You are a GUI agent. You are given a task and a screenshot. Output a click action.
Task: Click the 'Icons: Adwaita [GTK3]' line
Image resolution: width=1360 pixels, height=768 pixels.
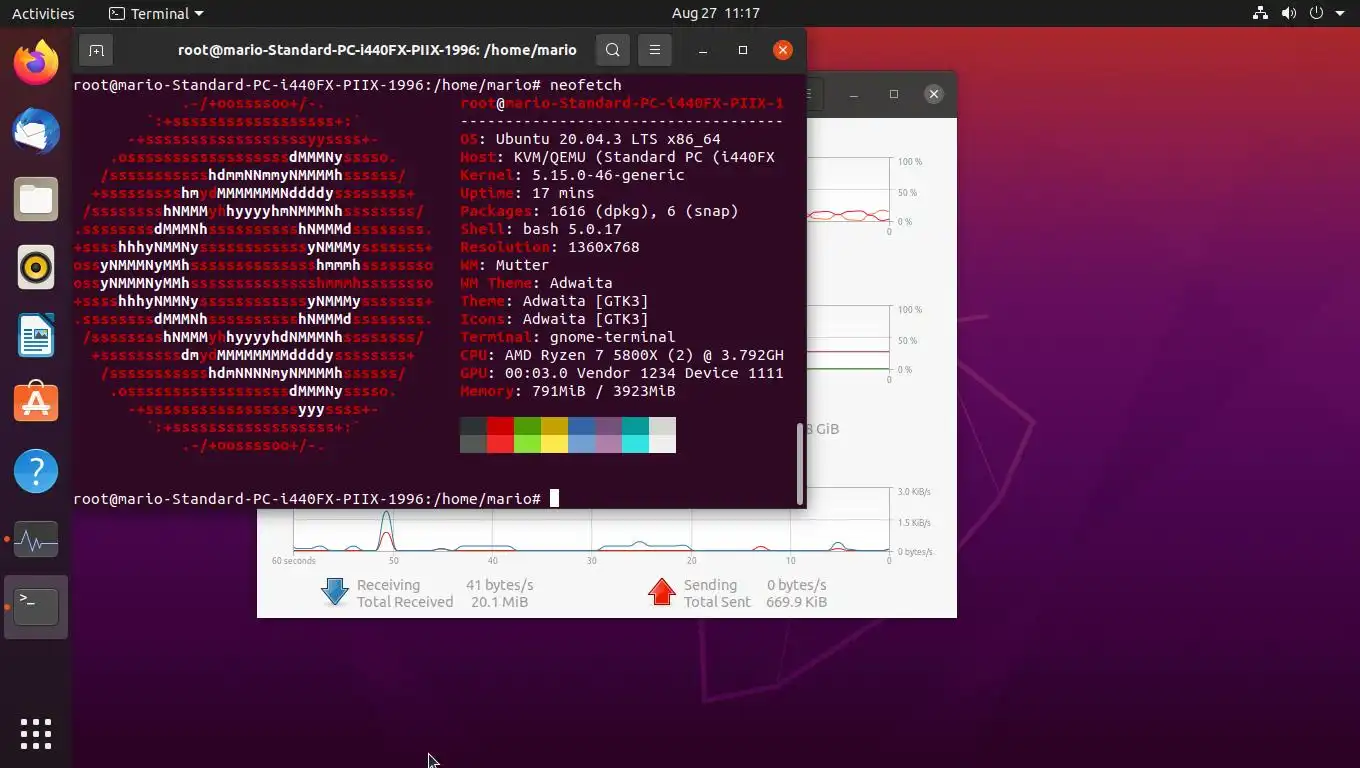[x=554, y=319]
